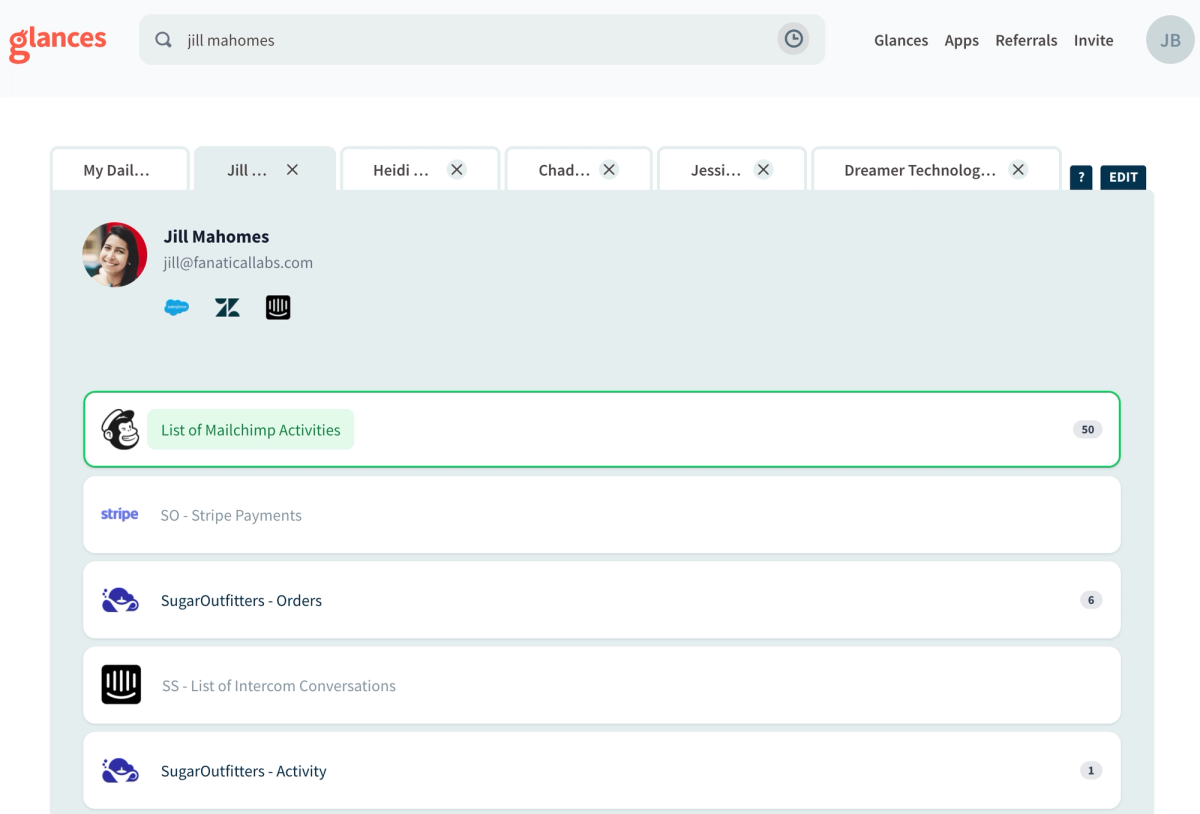
Task: Click the search field with jill mahomes
Action: pyautogui.click(x=482, y=40)
